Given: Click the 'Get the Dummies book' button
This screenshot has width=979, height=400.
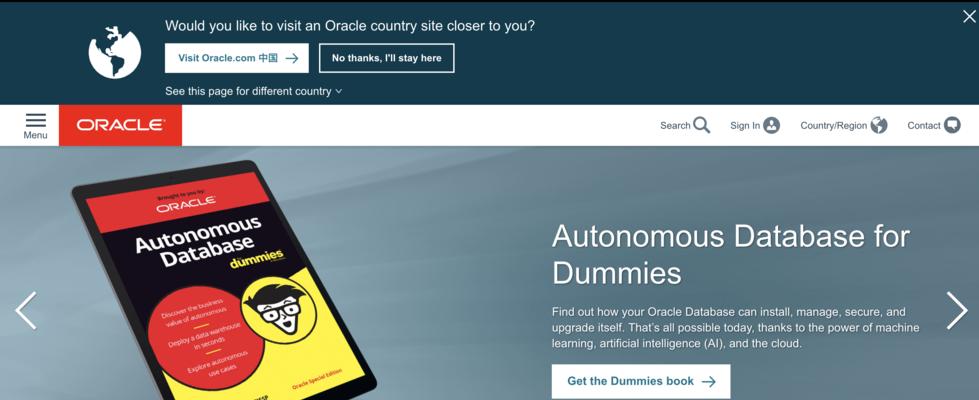Looking at the screenshot, I should [641, 381].
